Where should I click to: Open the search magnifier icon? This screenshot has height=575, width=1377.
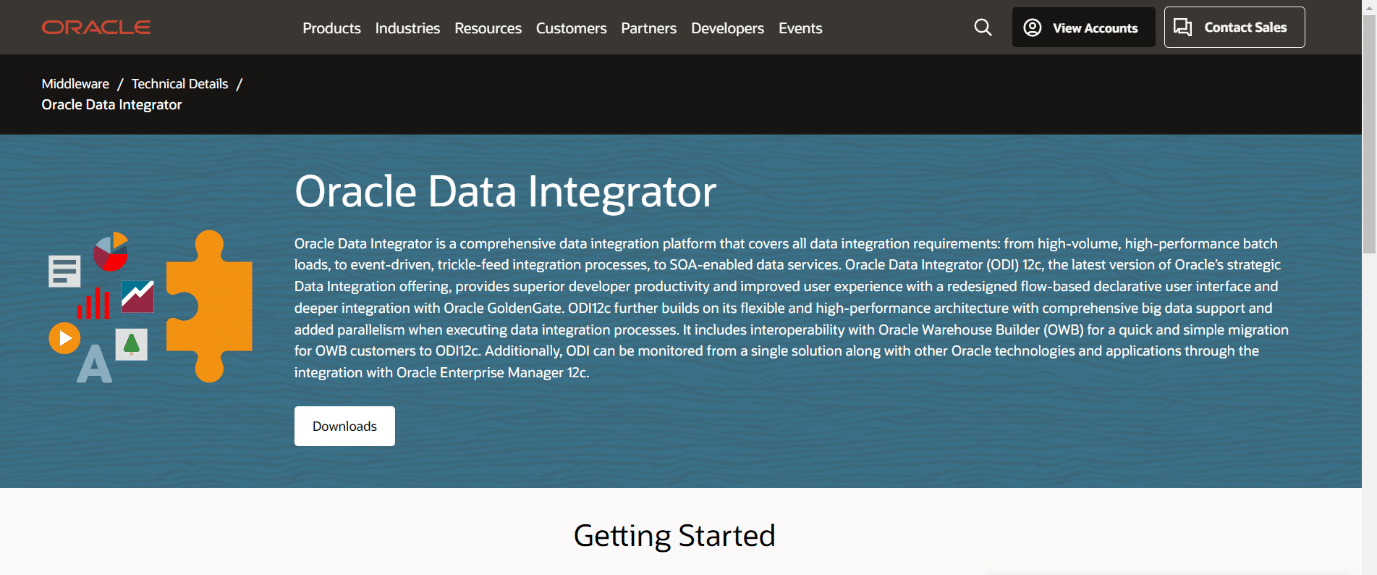click(x=983, y=28)
